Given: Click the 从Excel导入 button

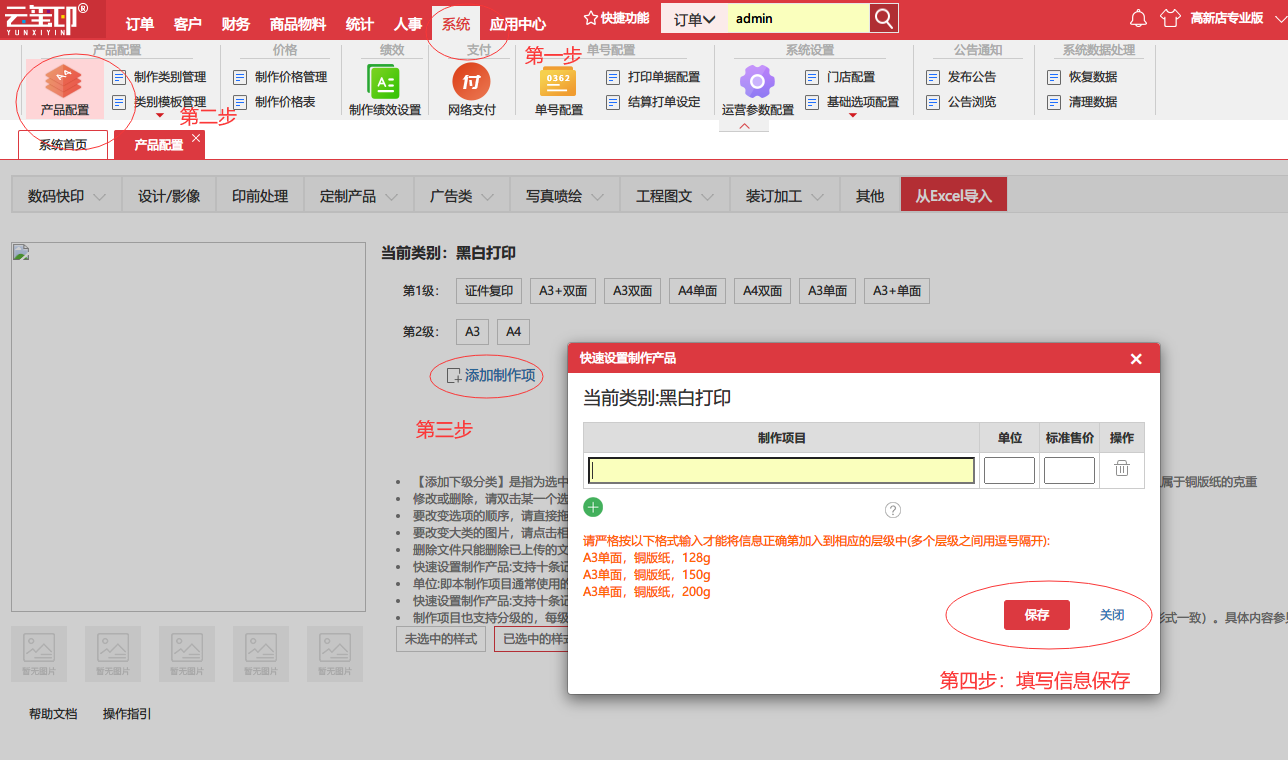Looking at the screenshot, I should pyautogui.click(x=954, y=195).
